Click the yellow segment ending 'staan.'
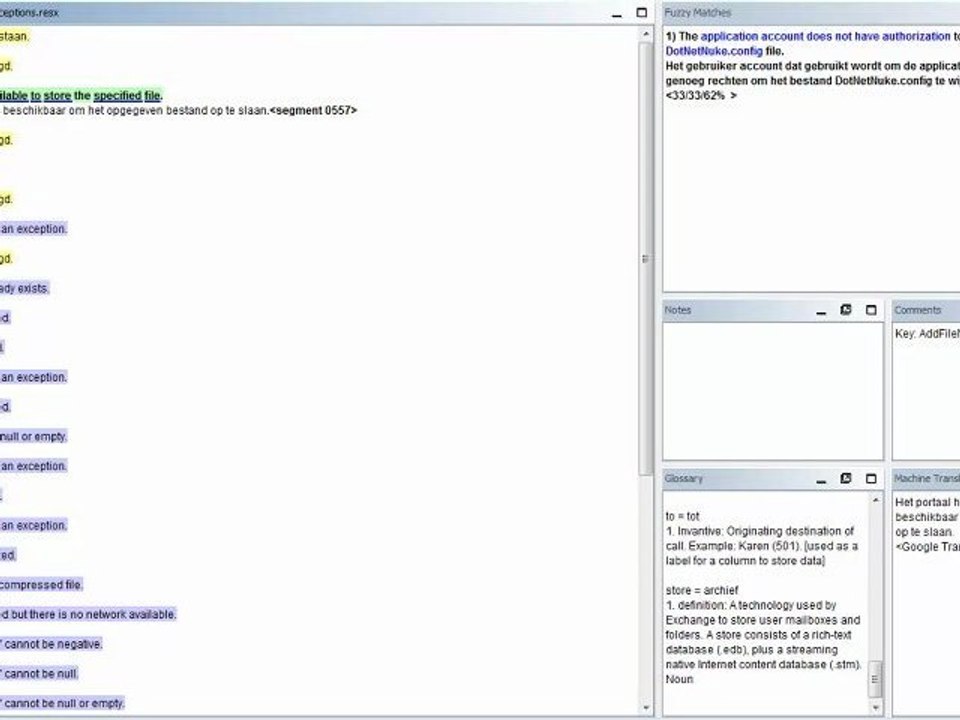 tap(14, 36)
